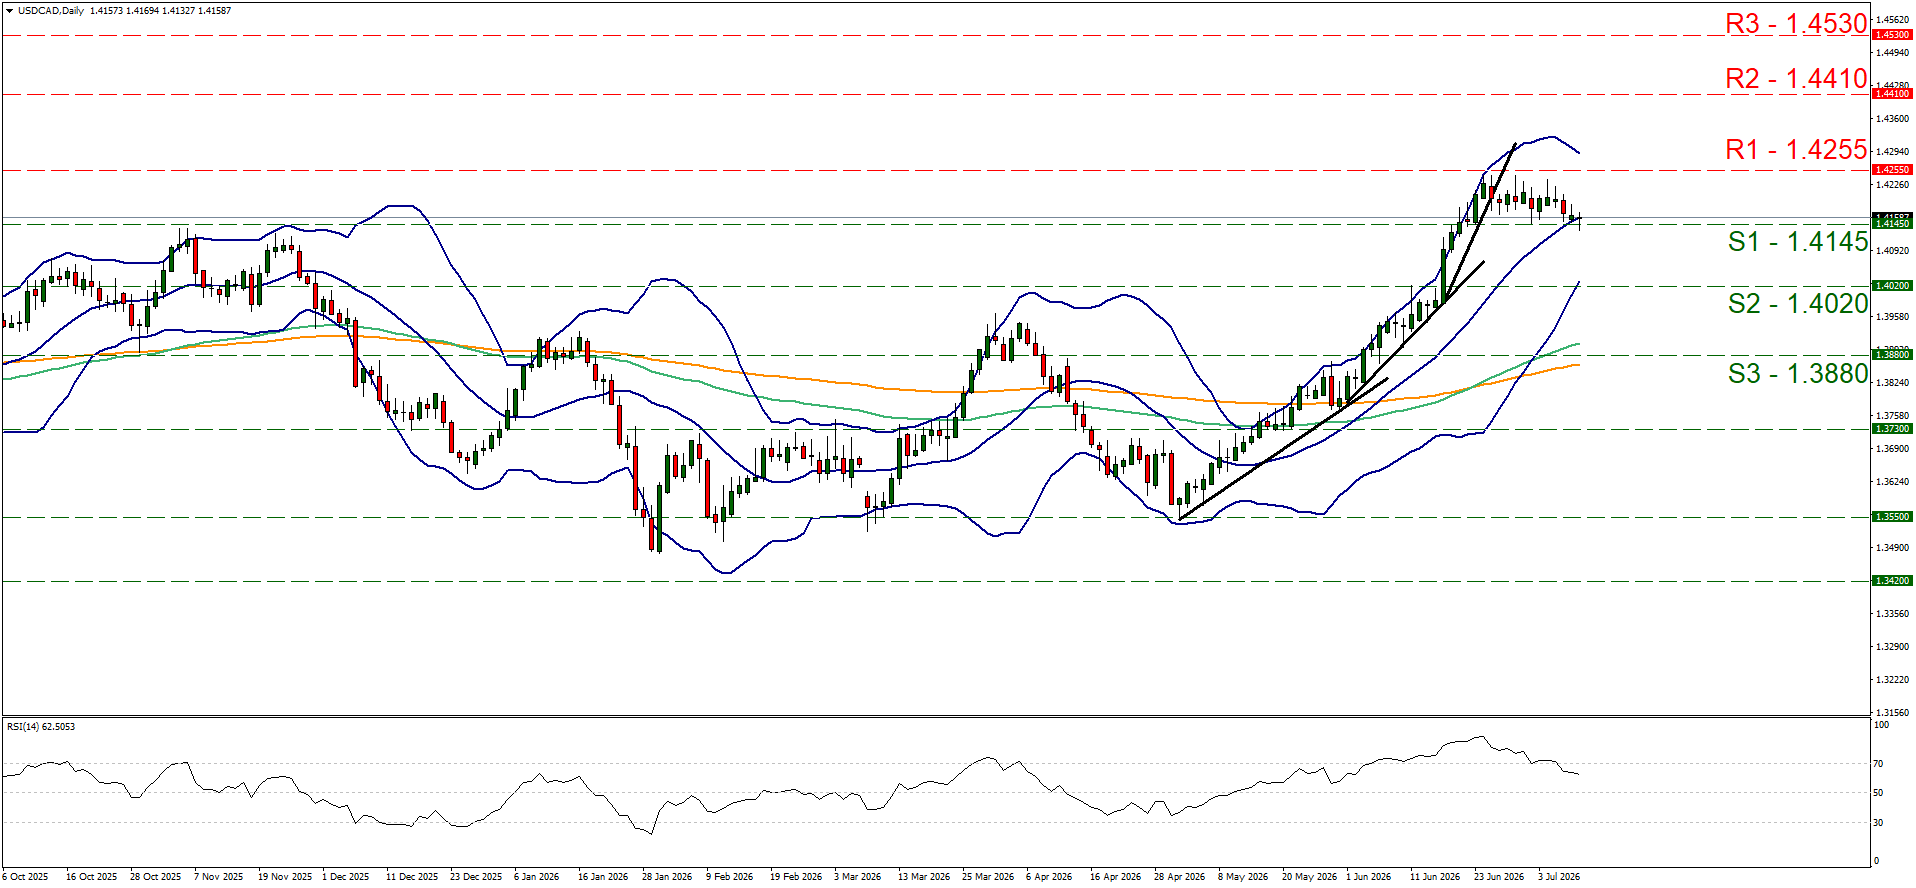Click the 1.40920 price axis value

(x=1893, y=251)
